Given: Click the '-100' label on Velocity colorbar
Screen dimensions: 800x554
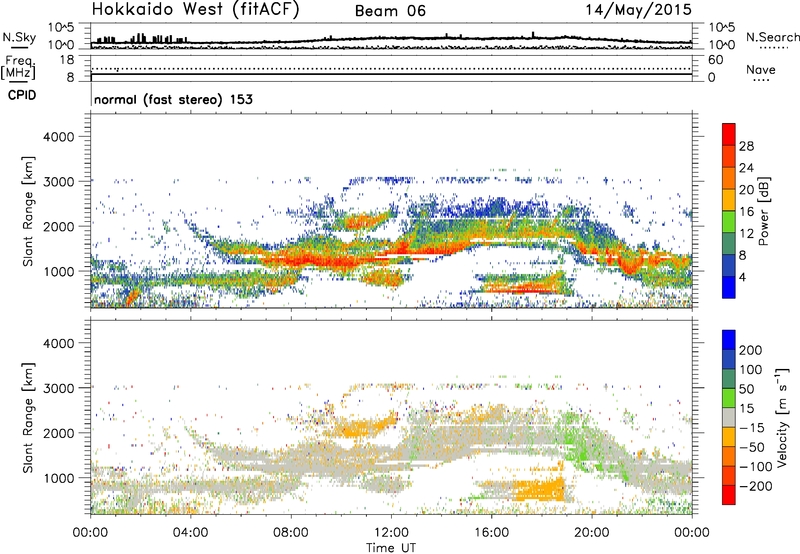Looking at the screenshot, I should pos(756,467).
